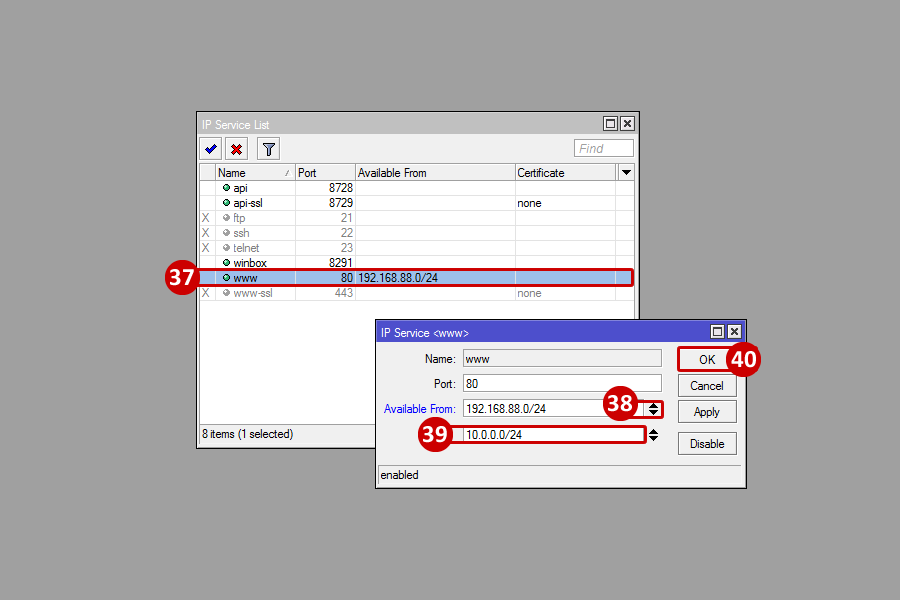The width and height of the screenshot is (900, 600).
Task: Select the disabled telnet service row
Action: pos(417,247)
